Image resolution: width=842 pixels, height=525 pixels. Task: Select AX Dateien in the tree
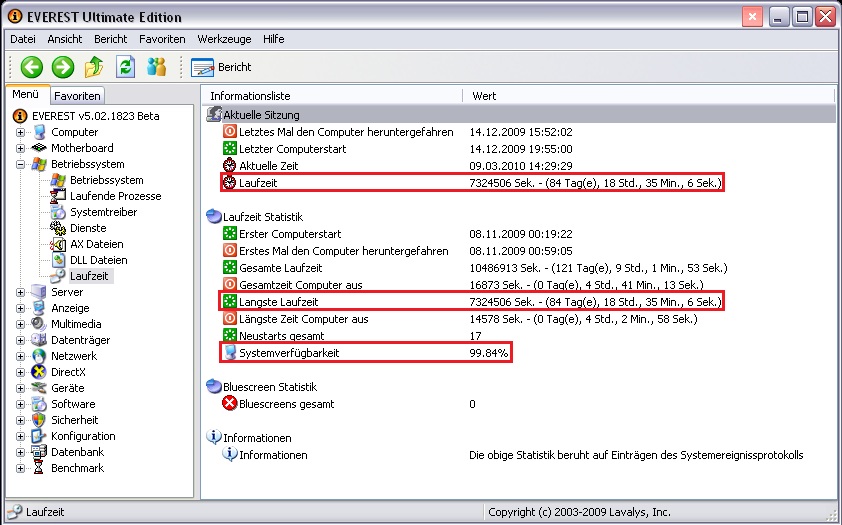97,244
